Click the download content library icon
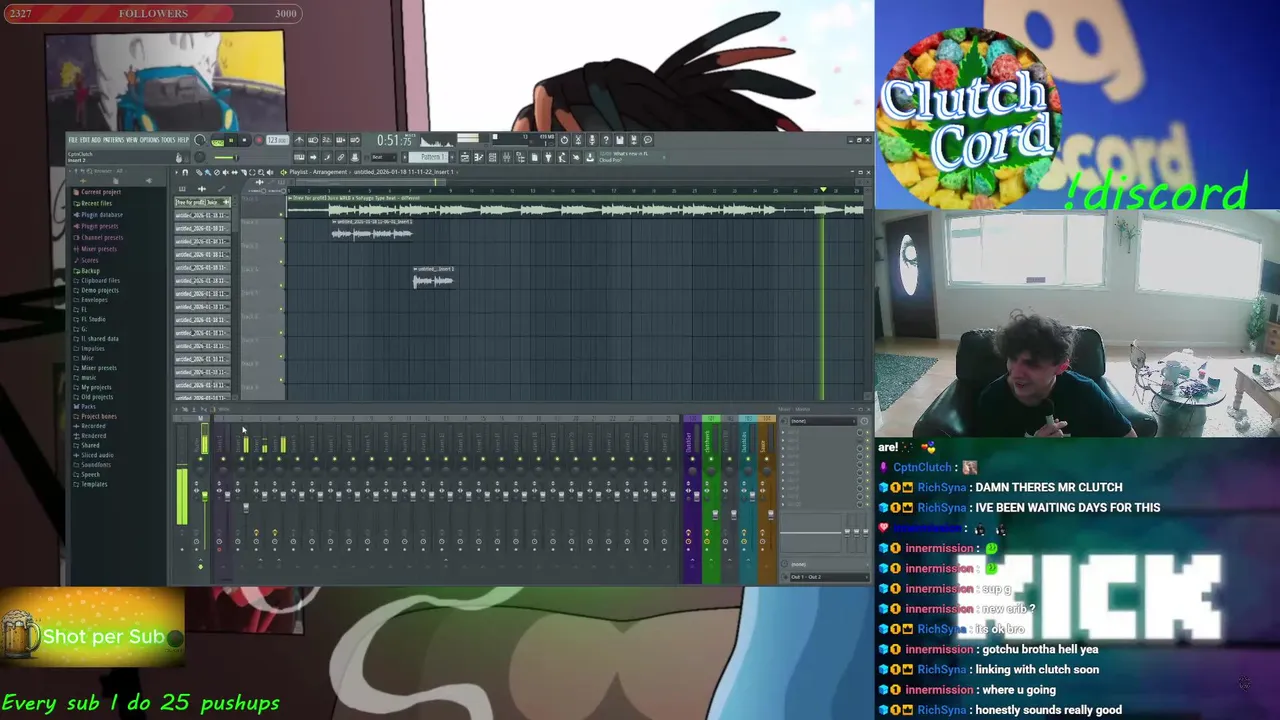This screenshot has width=1280, height=720. click(x=590, y=157)
